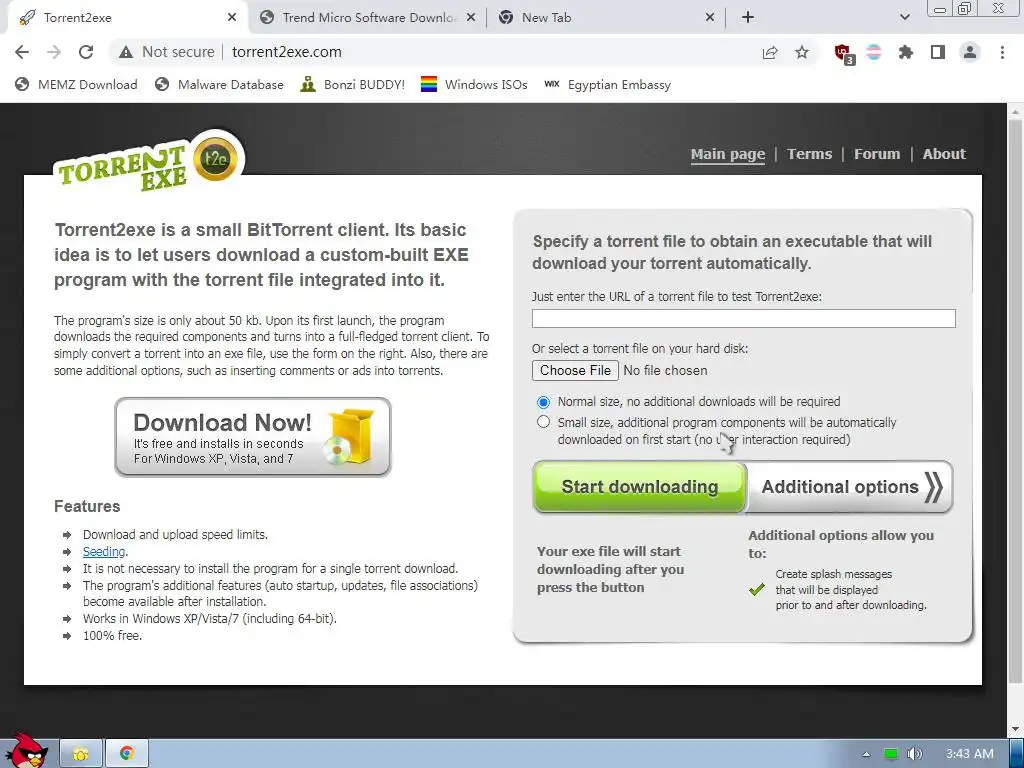The height and width of the screenshot is (768, 1024).
Task: Open the Egyptian Embassy bookmark
Action: [x=607, y=84]
